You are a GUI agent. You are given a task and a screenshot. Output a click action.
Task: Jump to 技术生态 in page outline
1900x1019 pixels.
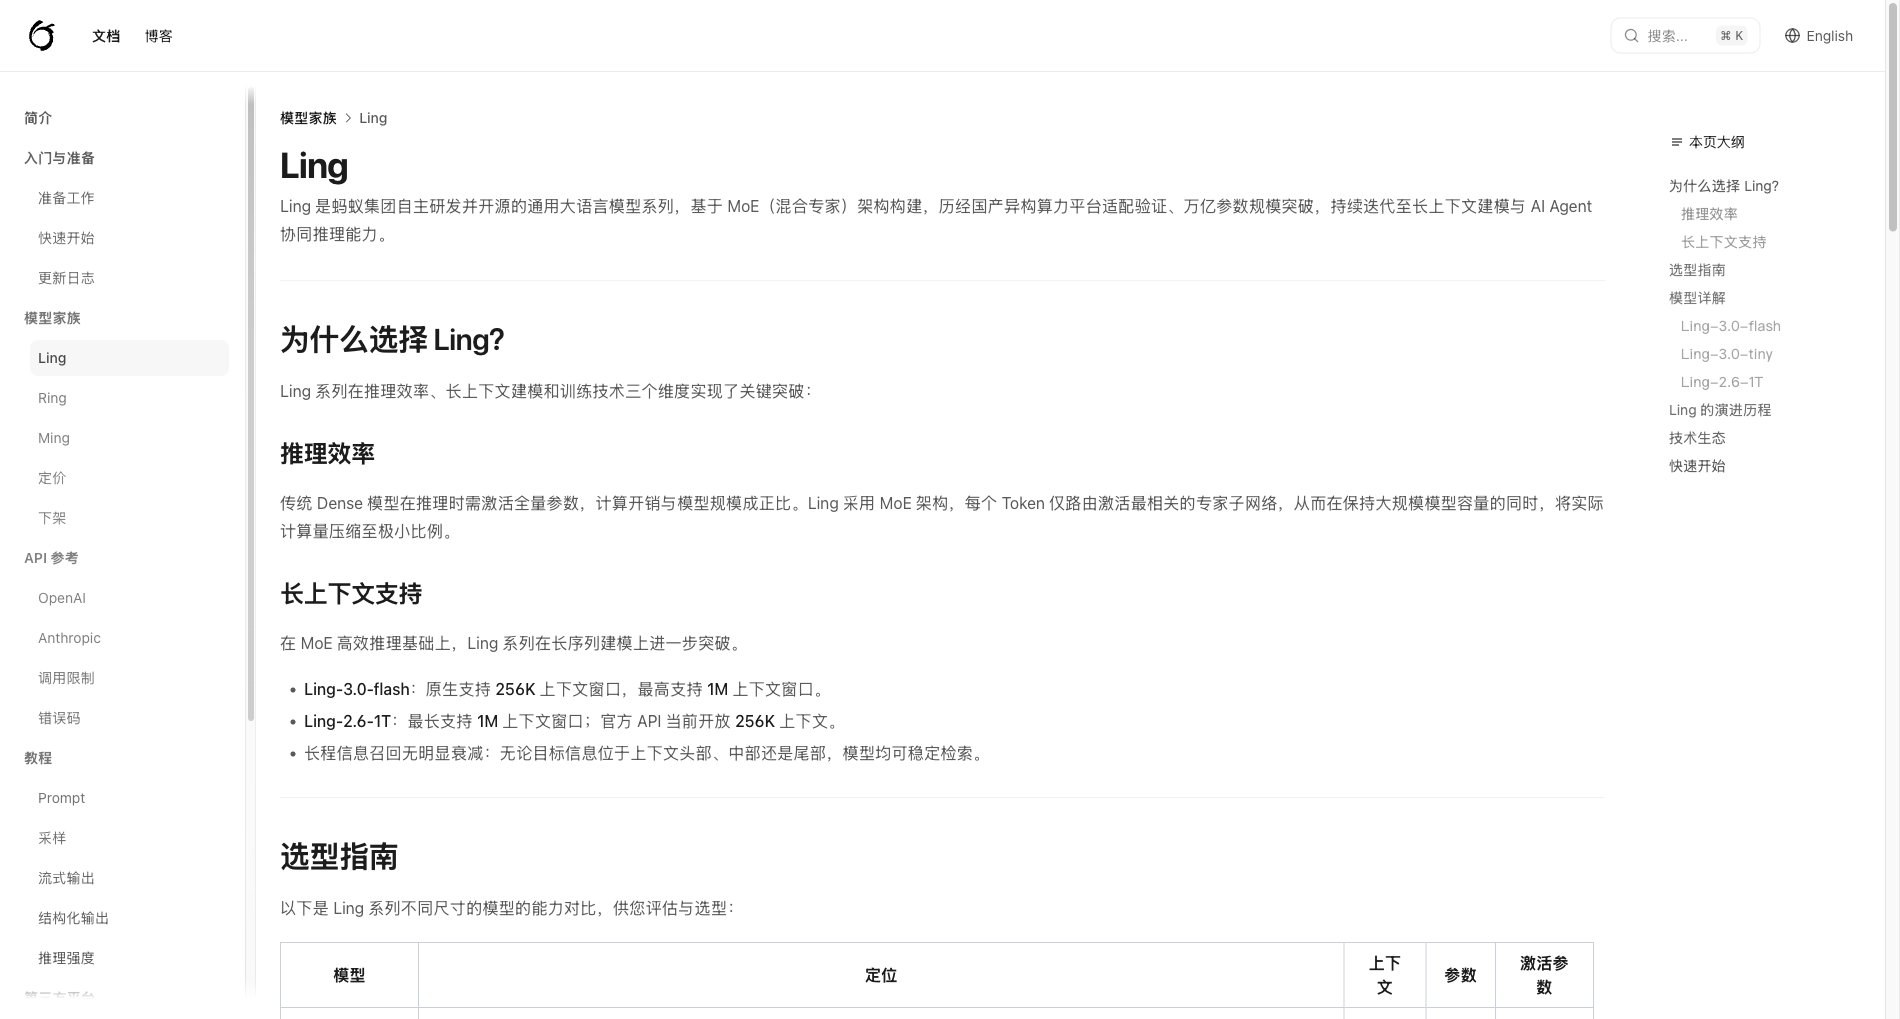(1697, 438)
